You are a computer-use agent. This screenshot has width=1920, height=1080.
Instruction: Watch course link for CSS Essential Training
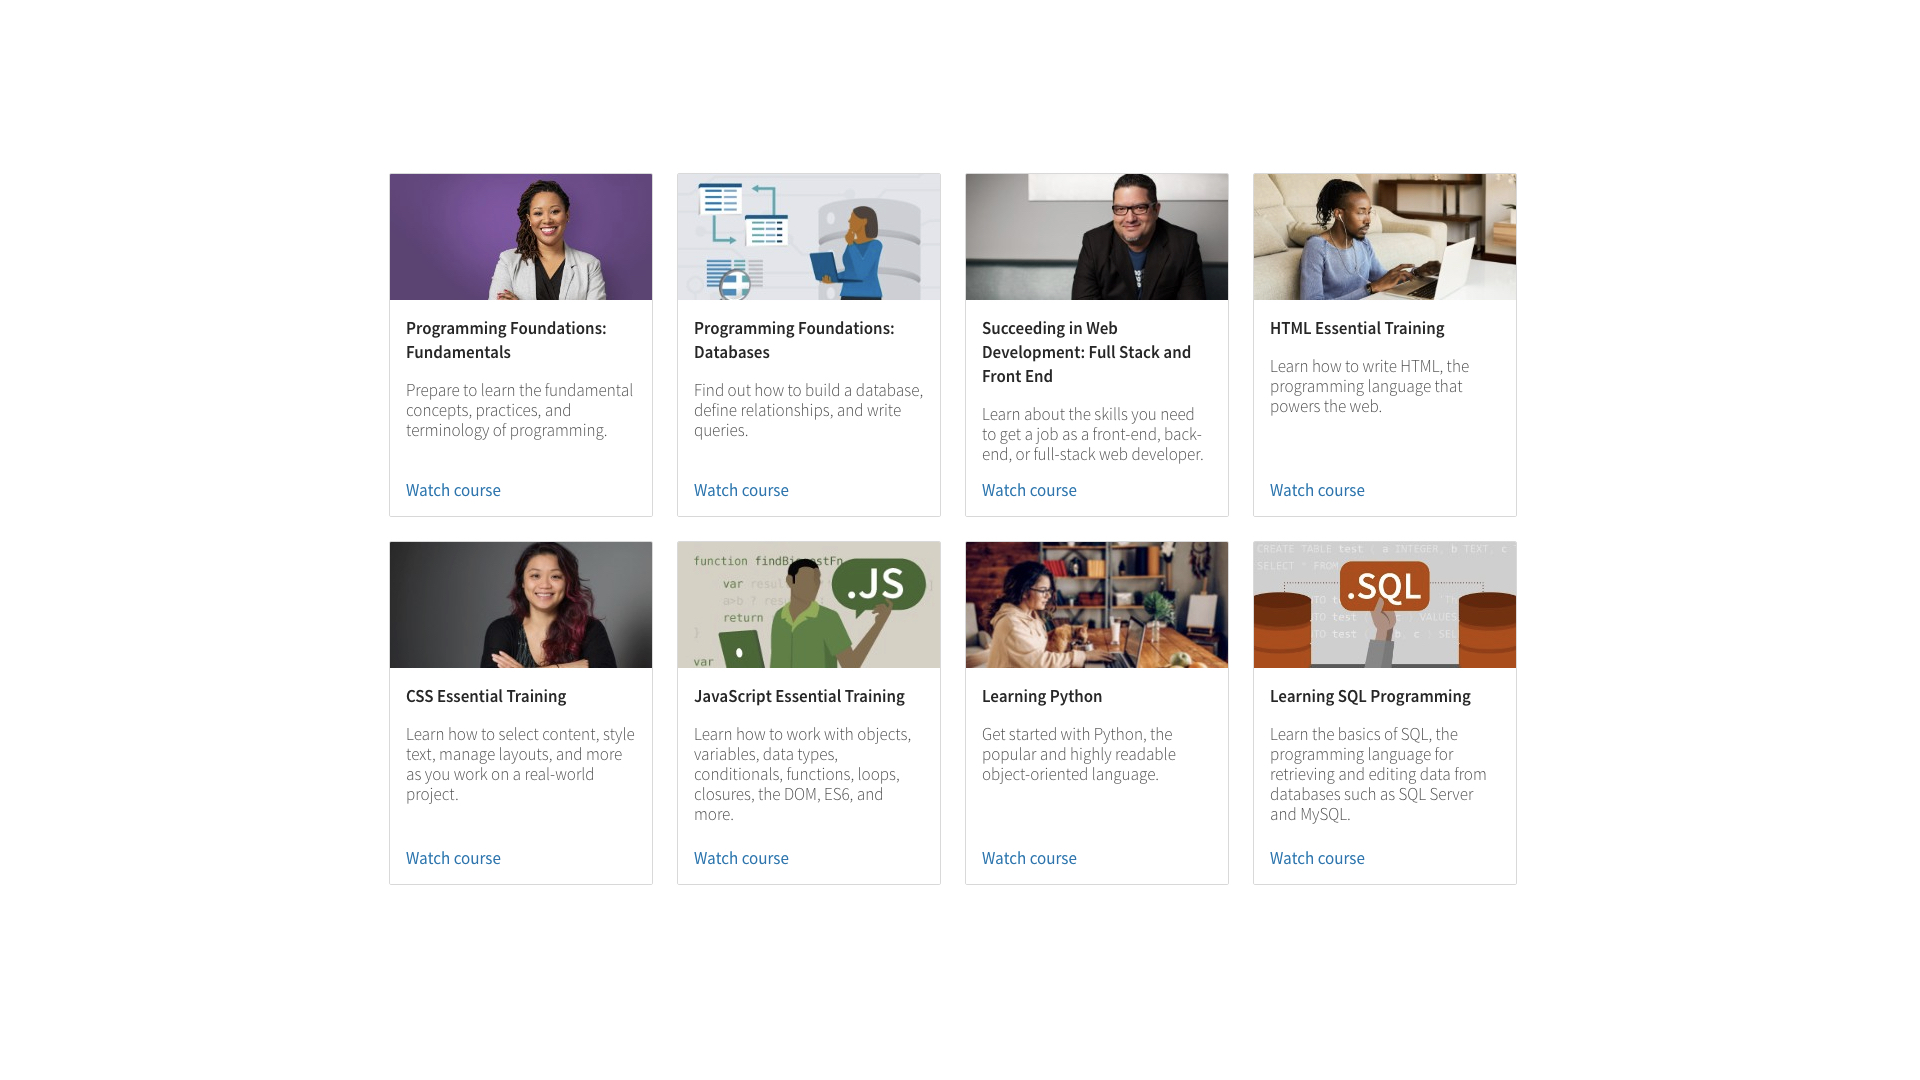[x=453, y=858]
